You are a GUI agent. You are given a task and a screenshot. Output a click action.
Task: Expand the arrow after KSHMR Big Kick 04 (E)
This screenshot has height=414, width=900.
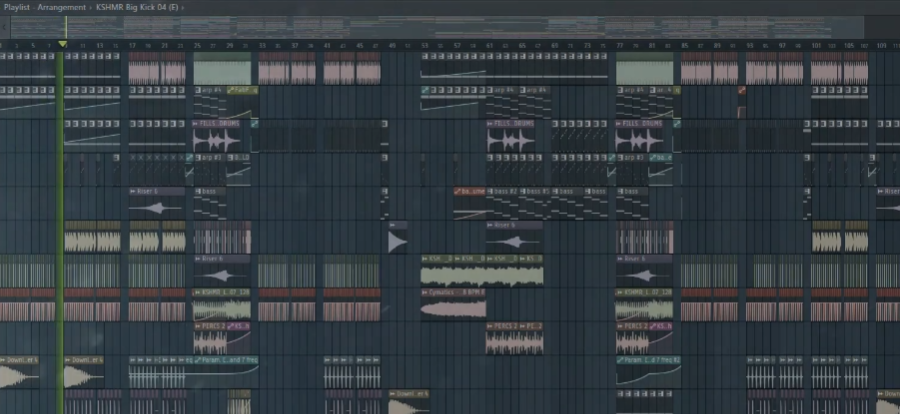click(183, 7)
